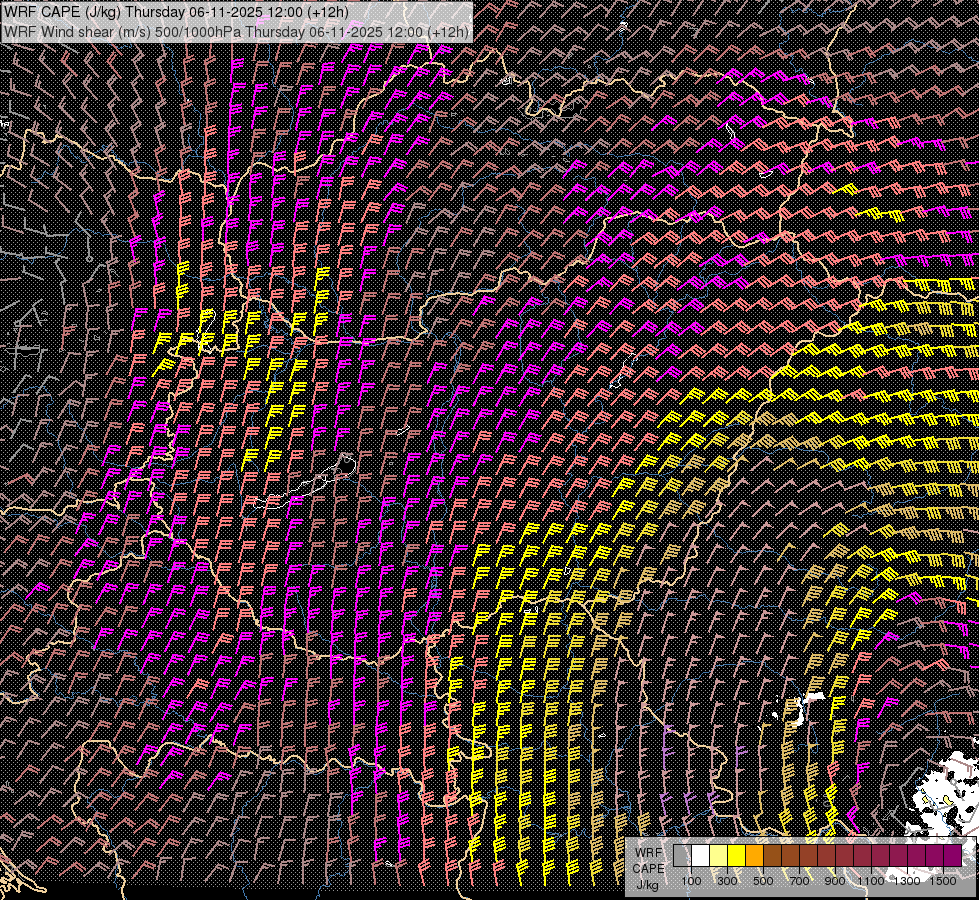Select the gray swatch in the CAPE legend
This screenshot has width=979, height=900.
(681, 855)
